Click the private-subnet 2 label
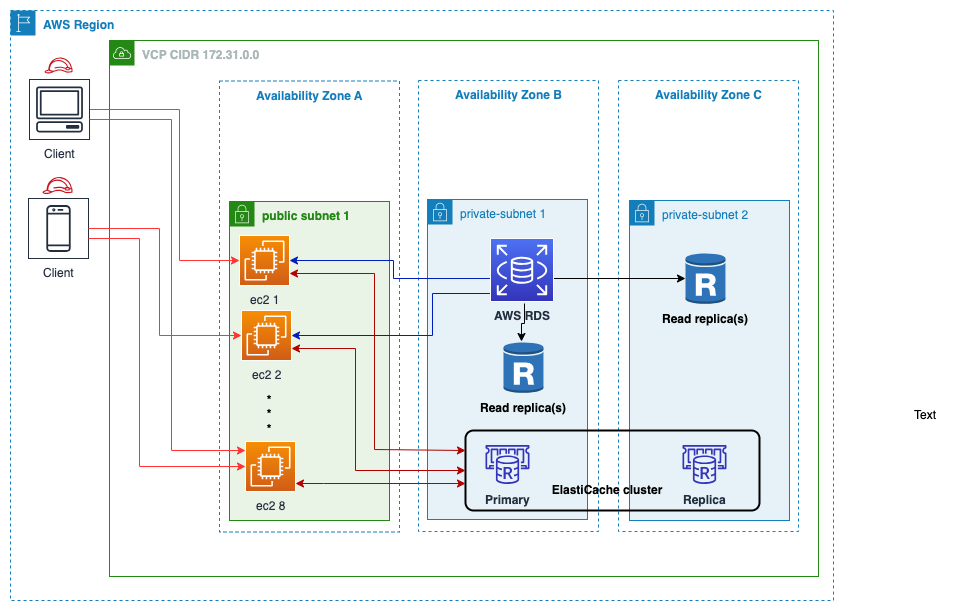Image resolution: width=955 pixels, height=611 pixels. pos(705,215)
